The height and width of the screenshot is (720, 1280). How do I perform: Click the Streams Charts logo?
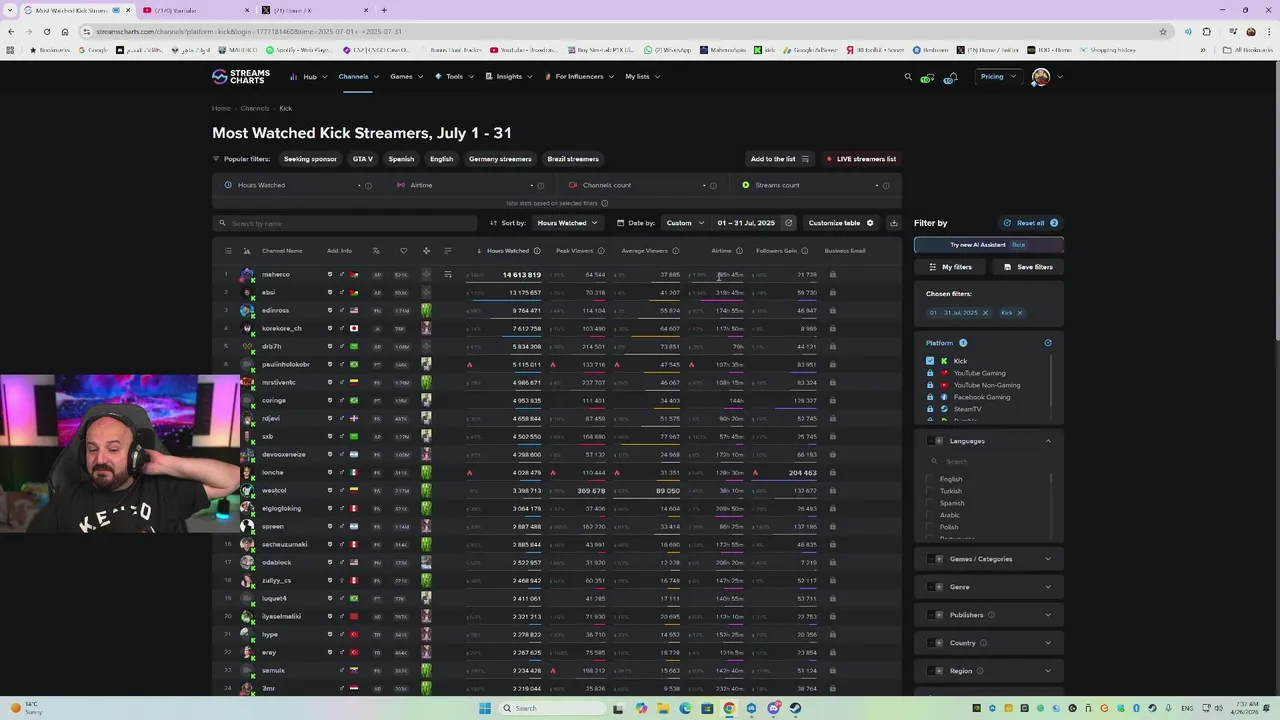pos(241,77)
